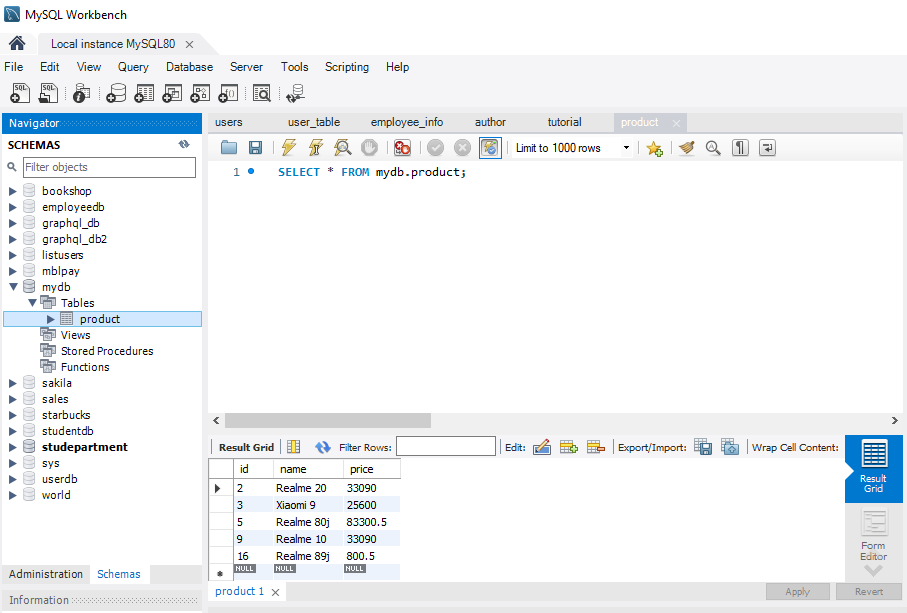The width and height of the screenshot is (907, 613).
Task: Open find panel magnifier icon
Action: click(713, 148)
